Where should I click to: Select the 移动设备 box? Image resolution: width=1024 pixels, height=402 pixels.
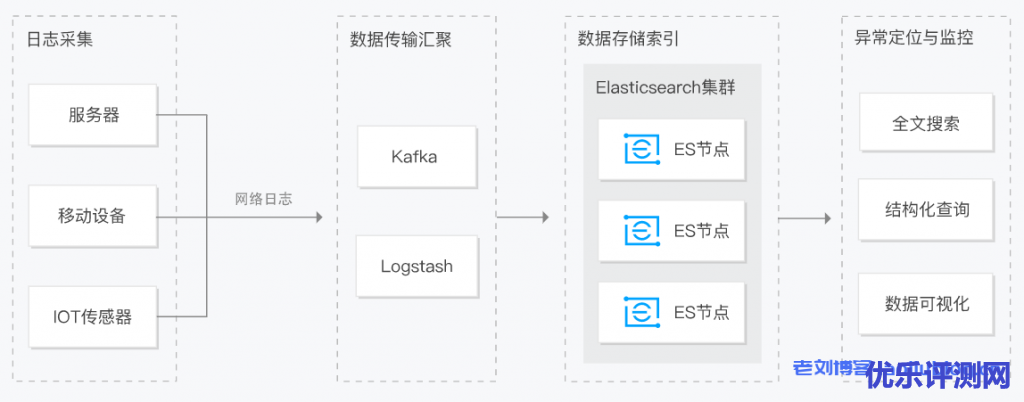click(x=94, y=216)
